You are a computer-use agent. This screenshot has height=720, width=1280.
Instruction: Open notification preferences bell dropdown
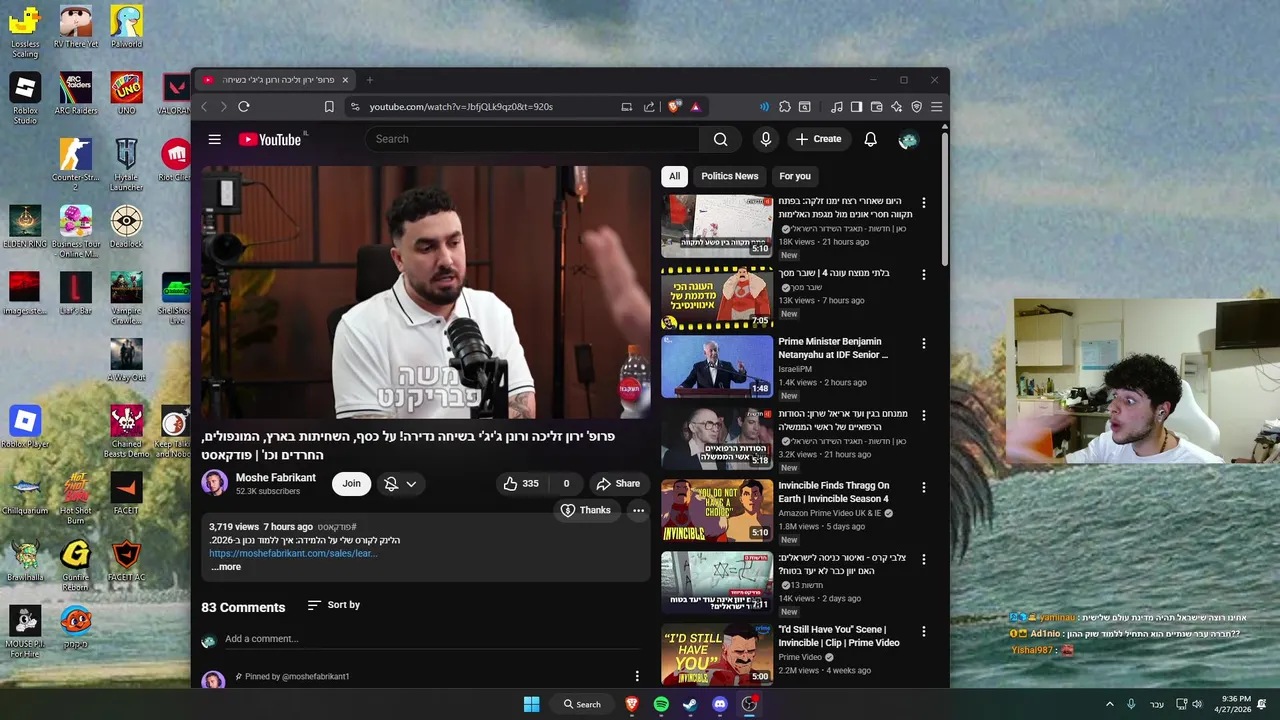400,483
